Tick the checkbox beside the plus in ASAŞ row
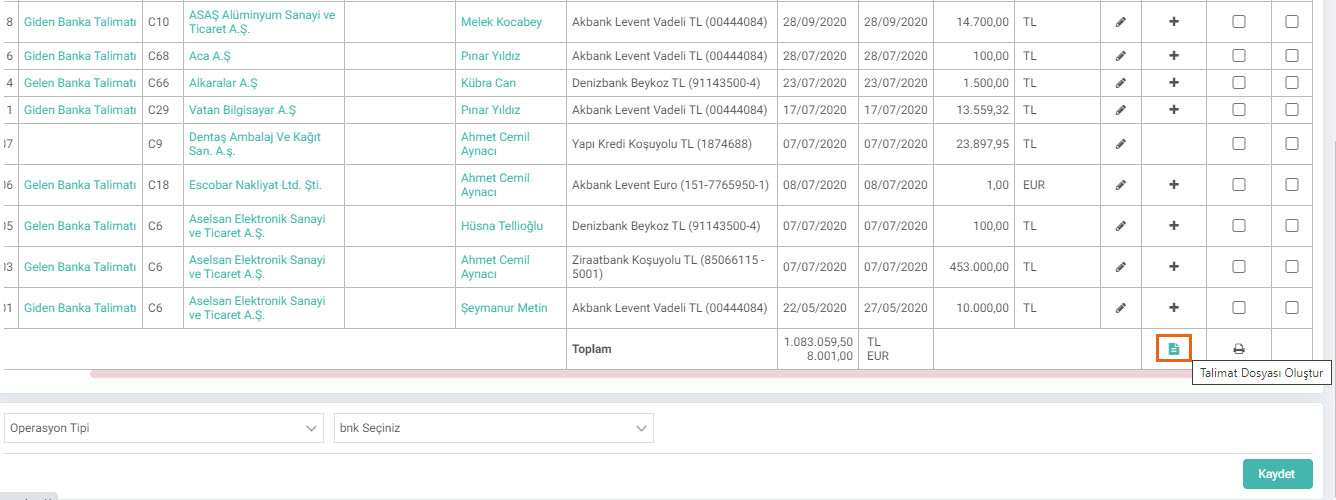Screen dimensions: 1336x500 [x=1239, y=22]
